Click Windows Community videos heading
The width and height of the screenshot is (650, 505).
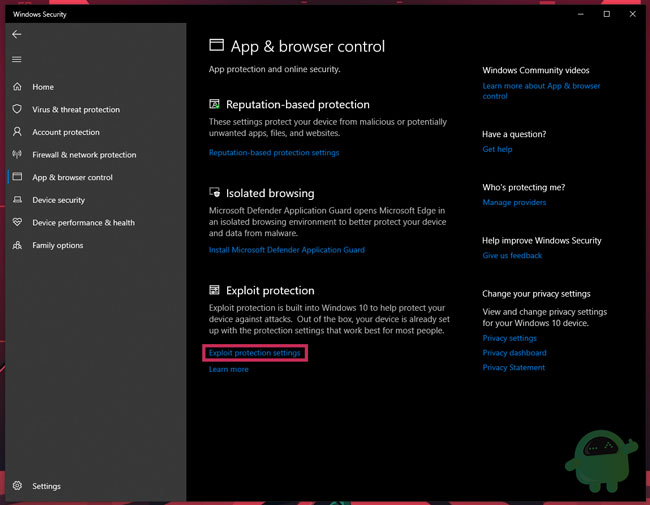536,70
